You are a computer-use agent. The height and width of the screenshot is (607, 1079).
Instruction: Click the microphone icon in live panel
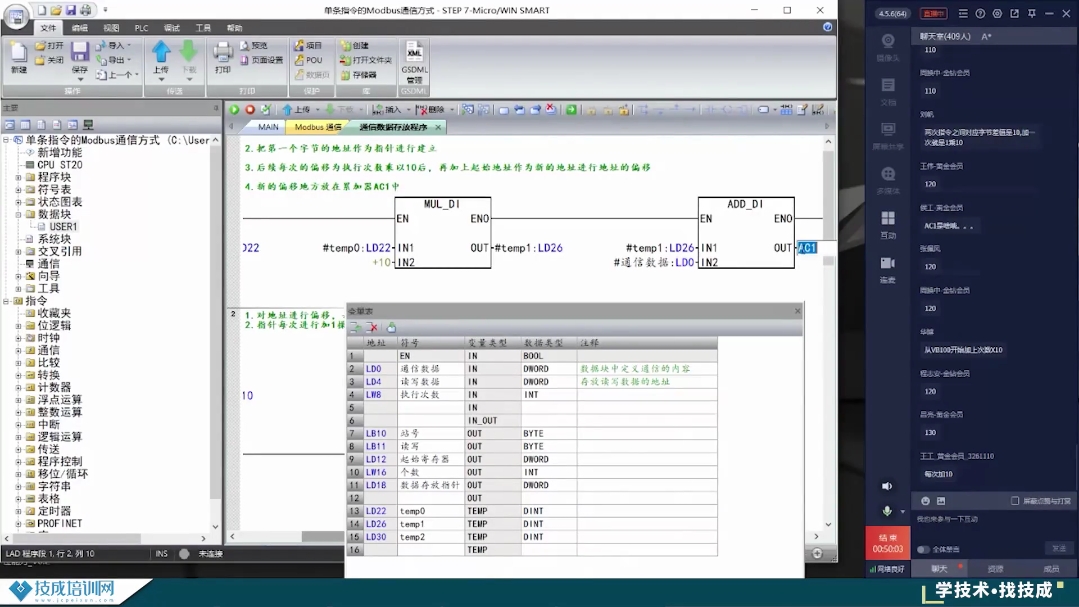tap(887, 511)
